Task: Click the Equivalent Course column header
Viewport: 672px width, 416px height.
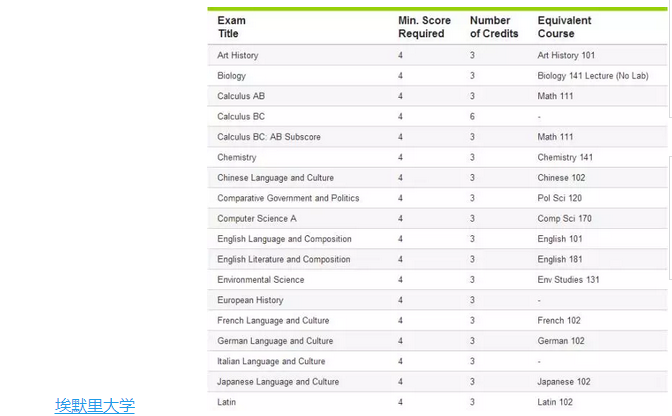Action: pyautogui.click(x=564, y=27)
